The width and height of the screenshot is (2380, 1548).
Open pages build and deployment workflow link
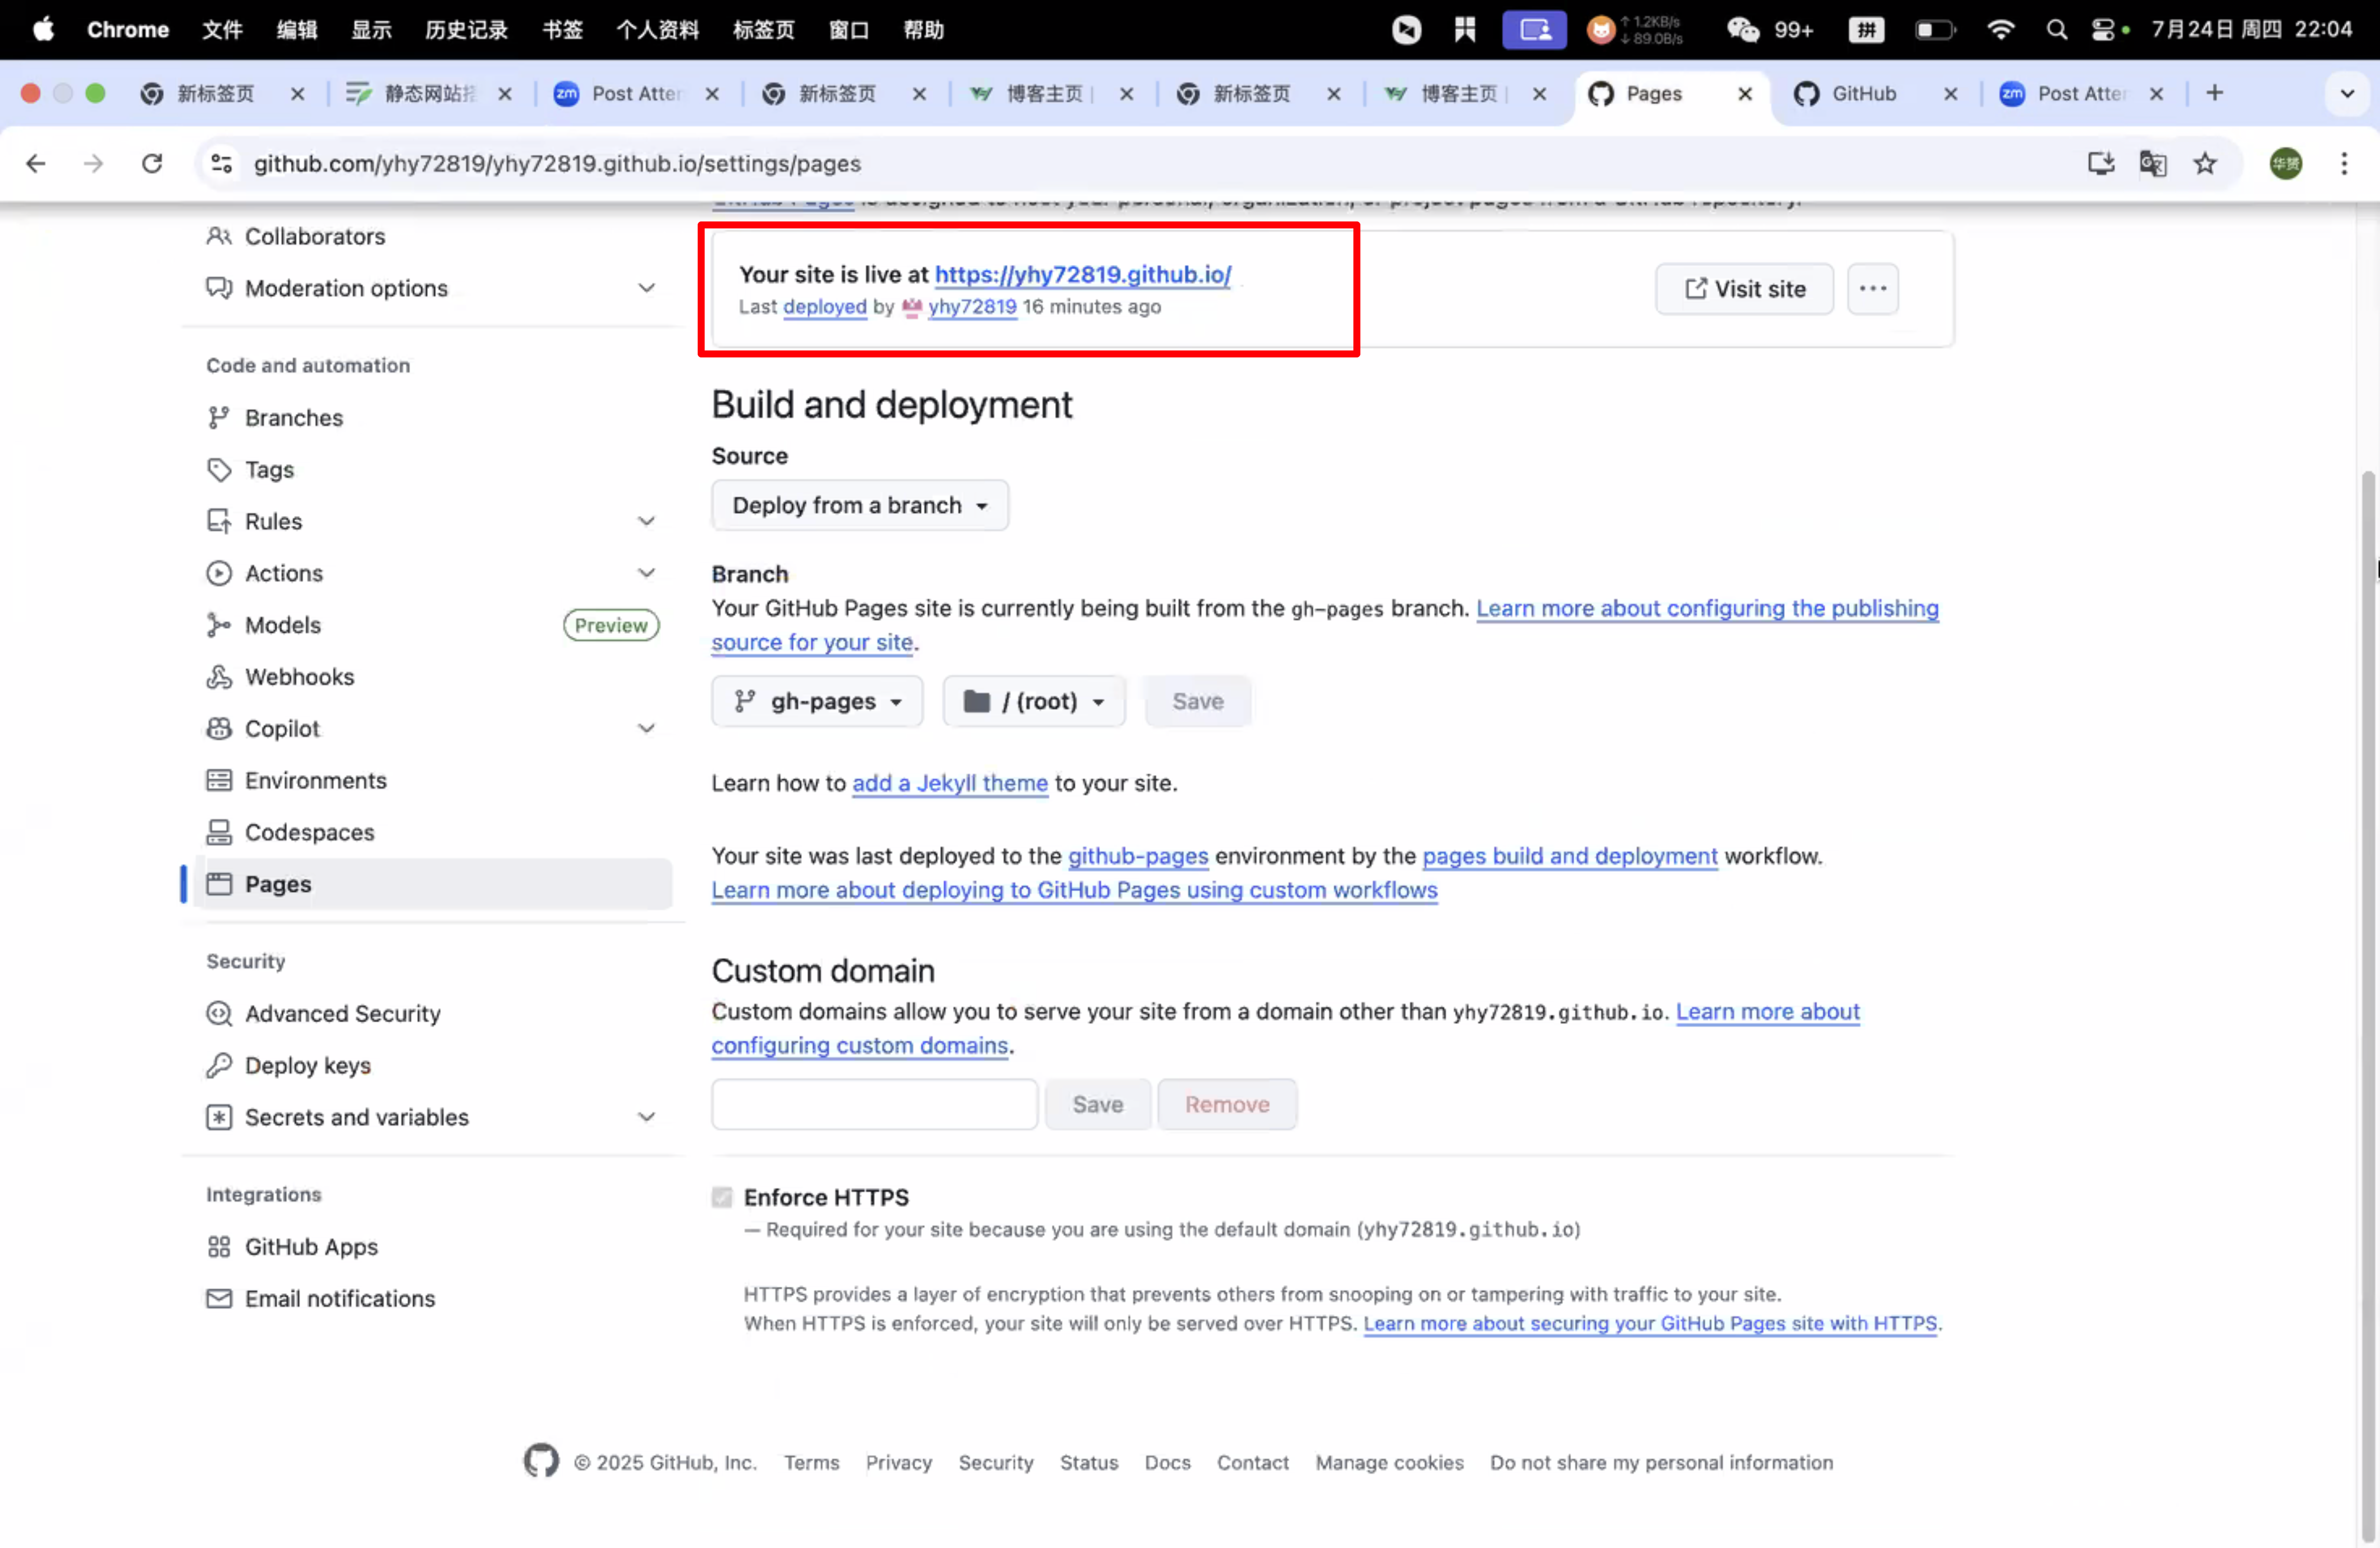pyautogui.click(x=1570, y=856)
